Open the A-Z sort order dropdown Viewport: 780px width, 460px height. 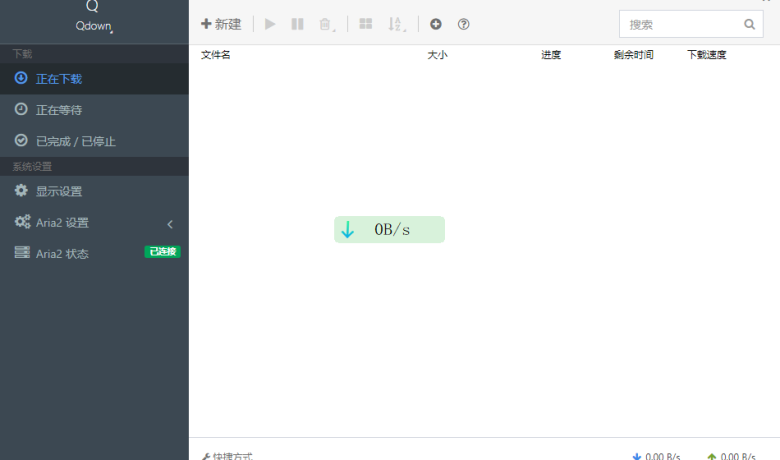coord(396,24)
